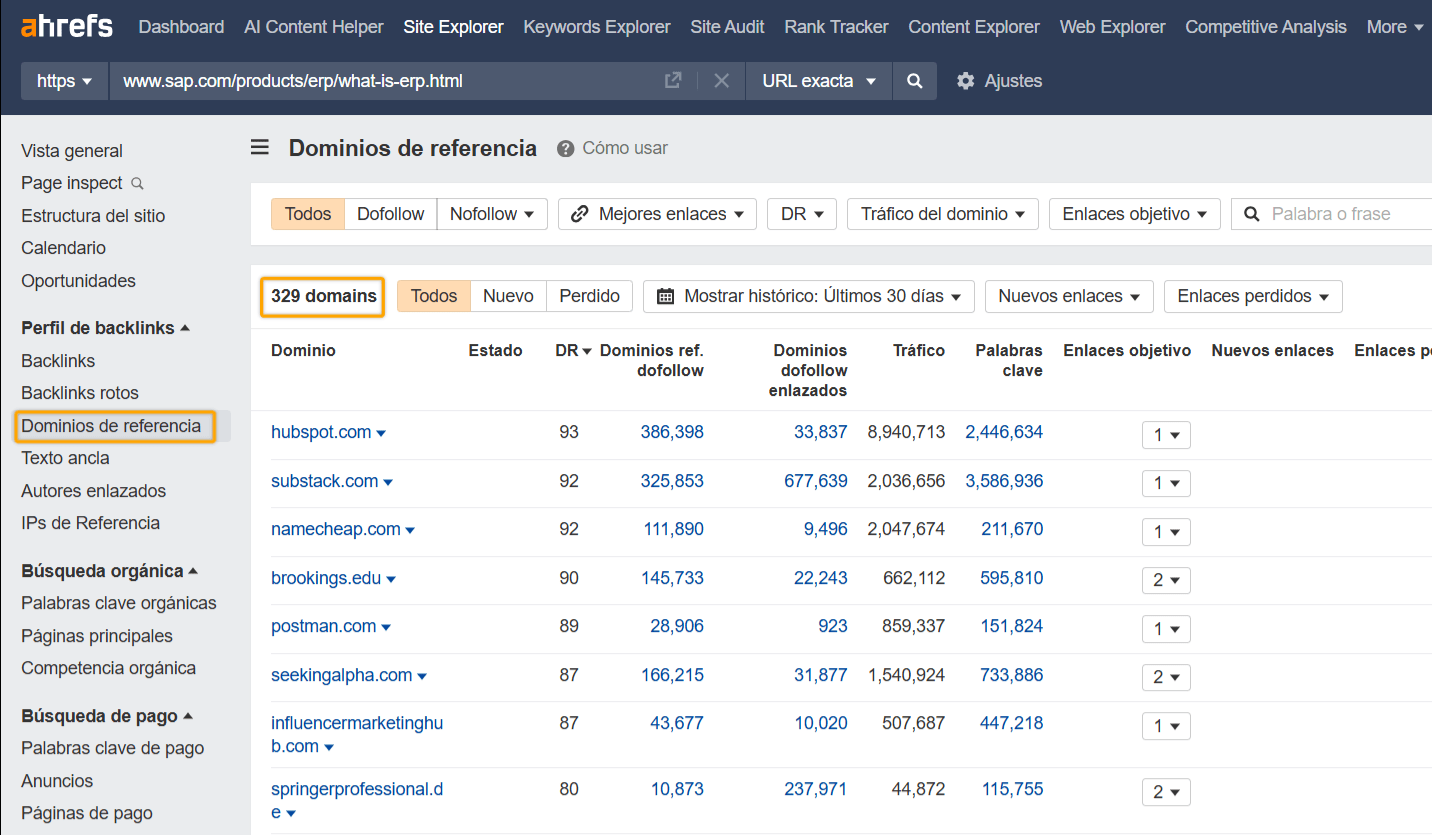Open hubspot.com domain caret menu
1432x835 pixels.
tap(381, 434)
